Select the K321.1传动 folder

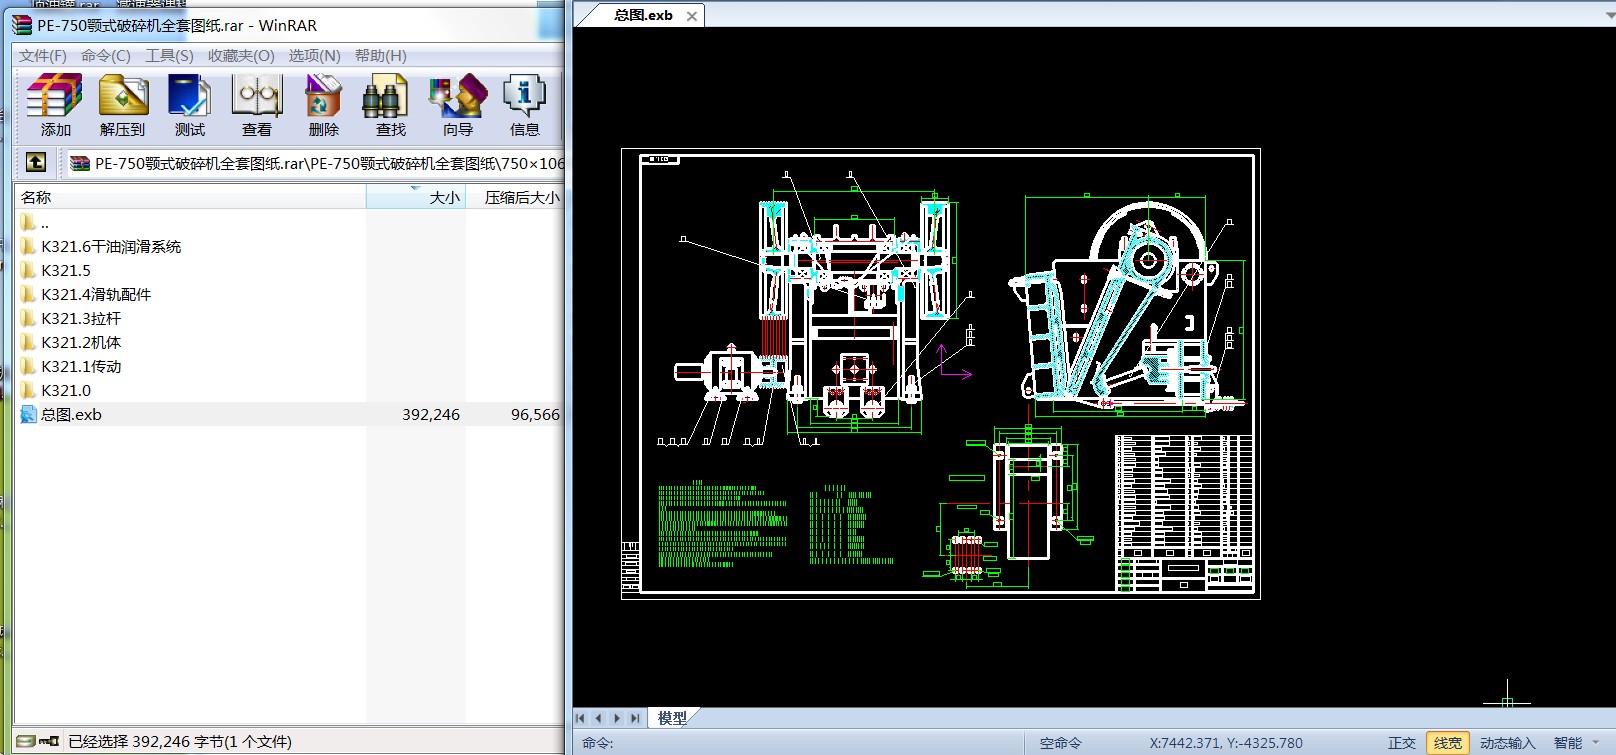81,366
